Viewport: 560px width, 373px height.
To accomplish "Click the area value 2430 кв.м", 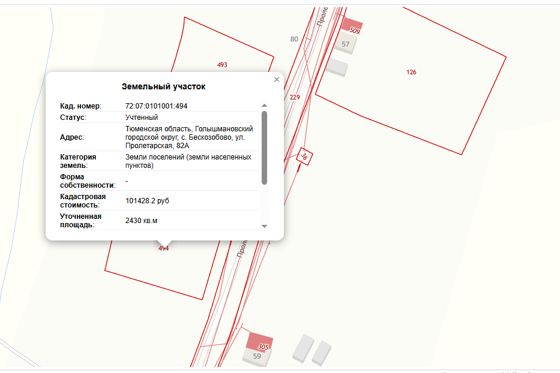I will point(141,221).
